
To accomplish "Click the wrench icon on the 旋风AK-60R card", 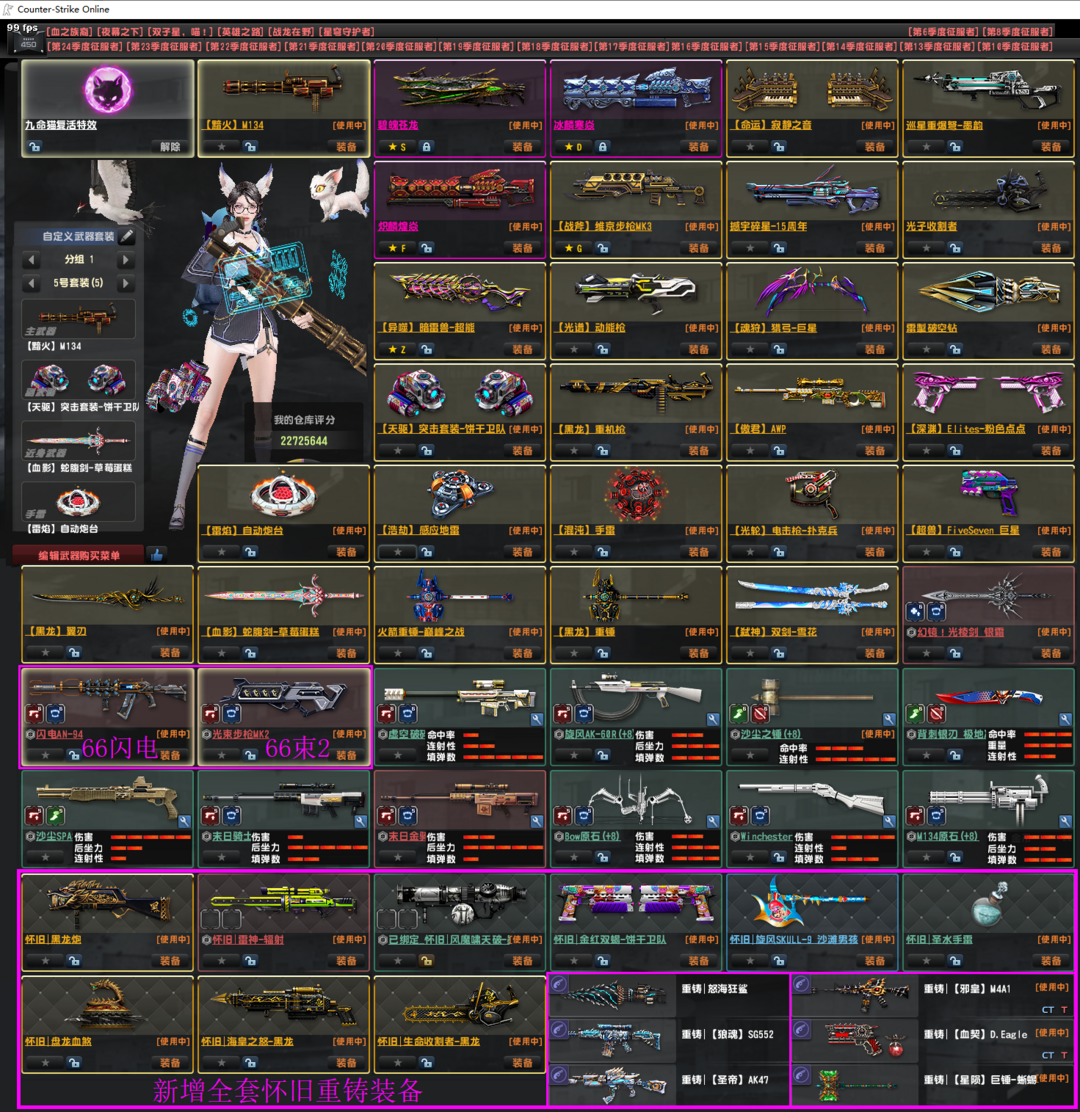I will (713, 719).
